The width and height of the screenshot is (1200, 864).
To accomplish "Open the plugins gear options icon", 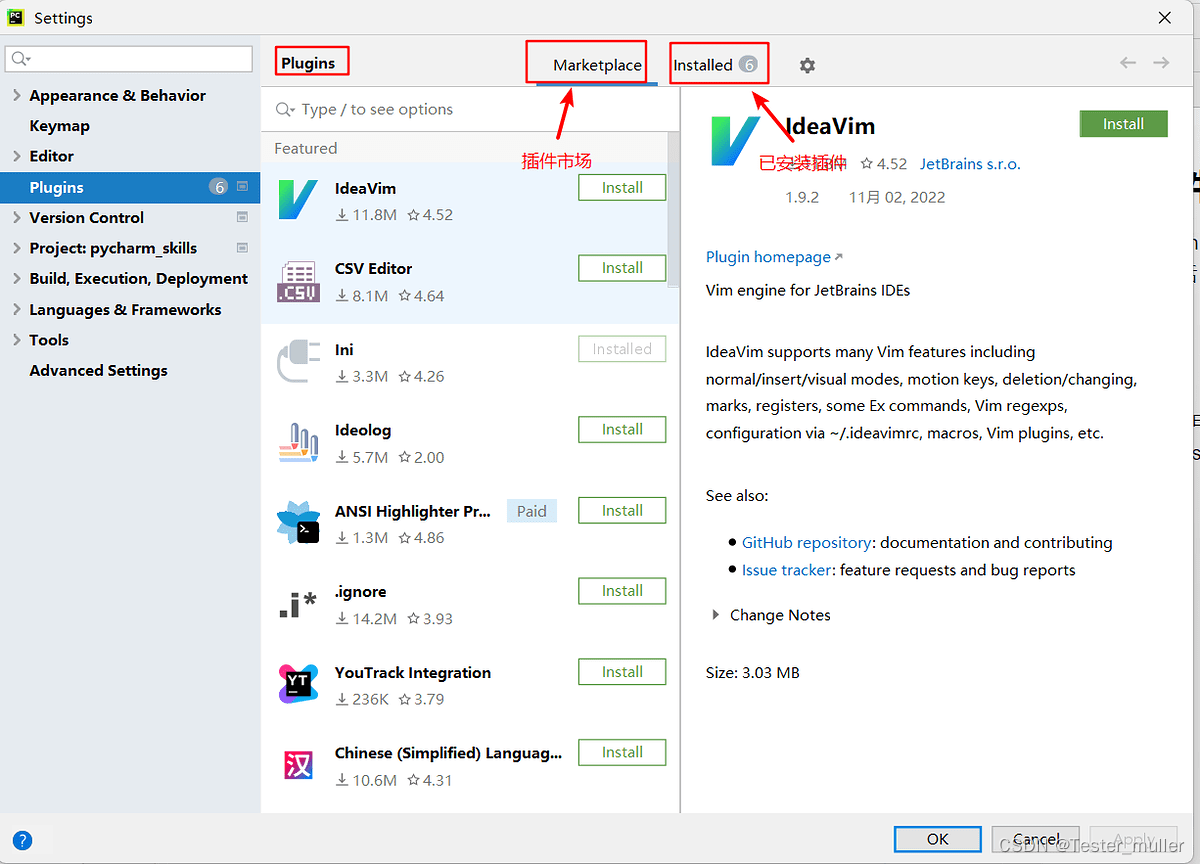I will 807,65.
